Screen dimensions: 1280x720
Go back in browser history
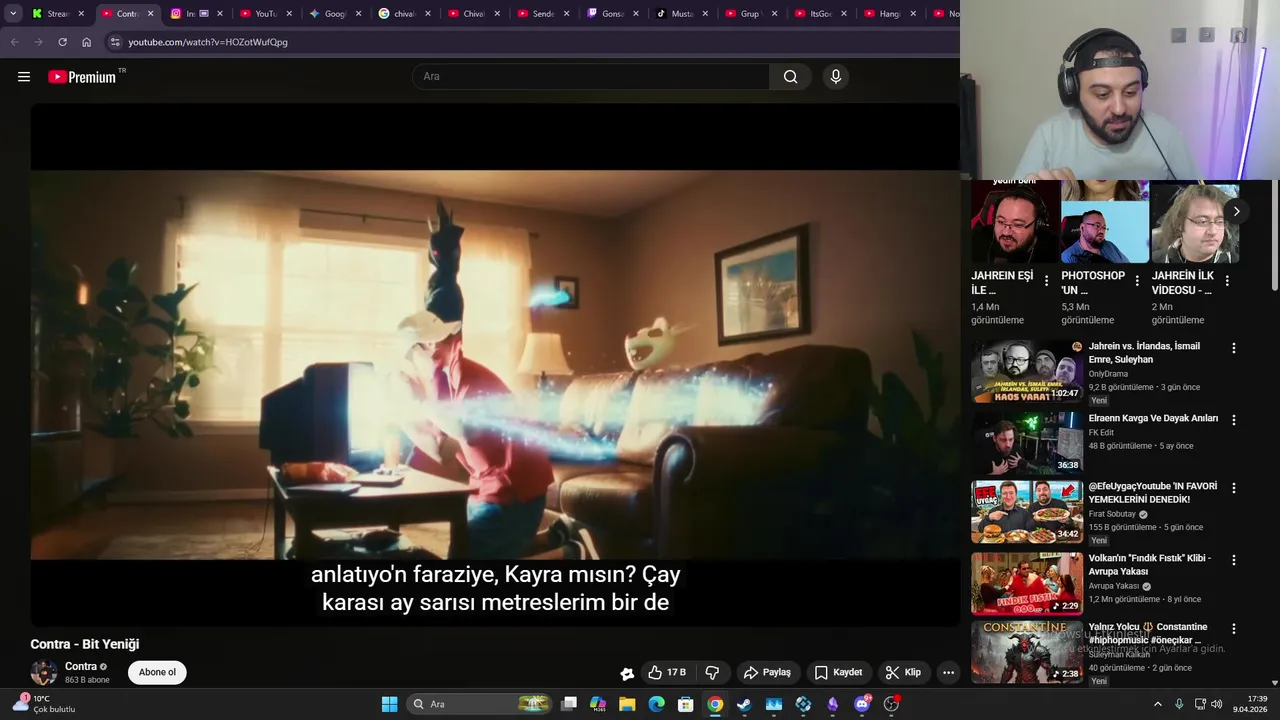(14, 42)
